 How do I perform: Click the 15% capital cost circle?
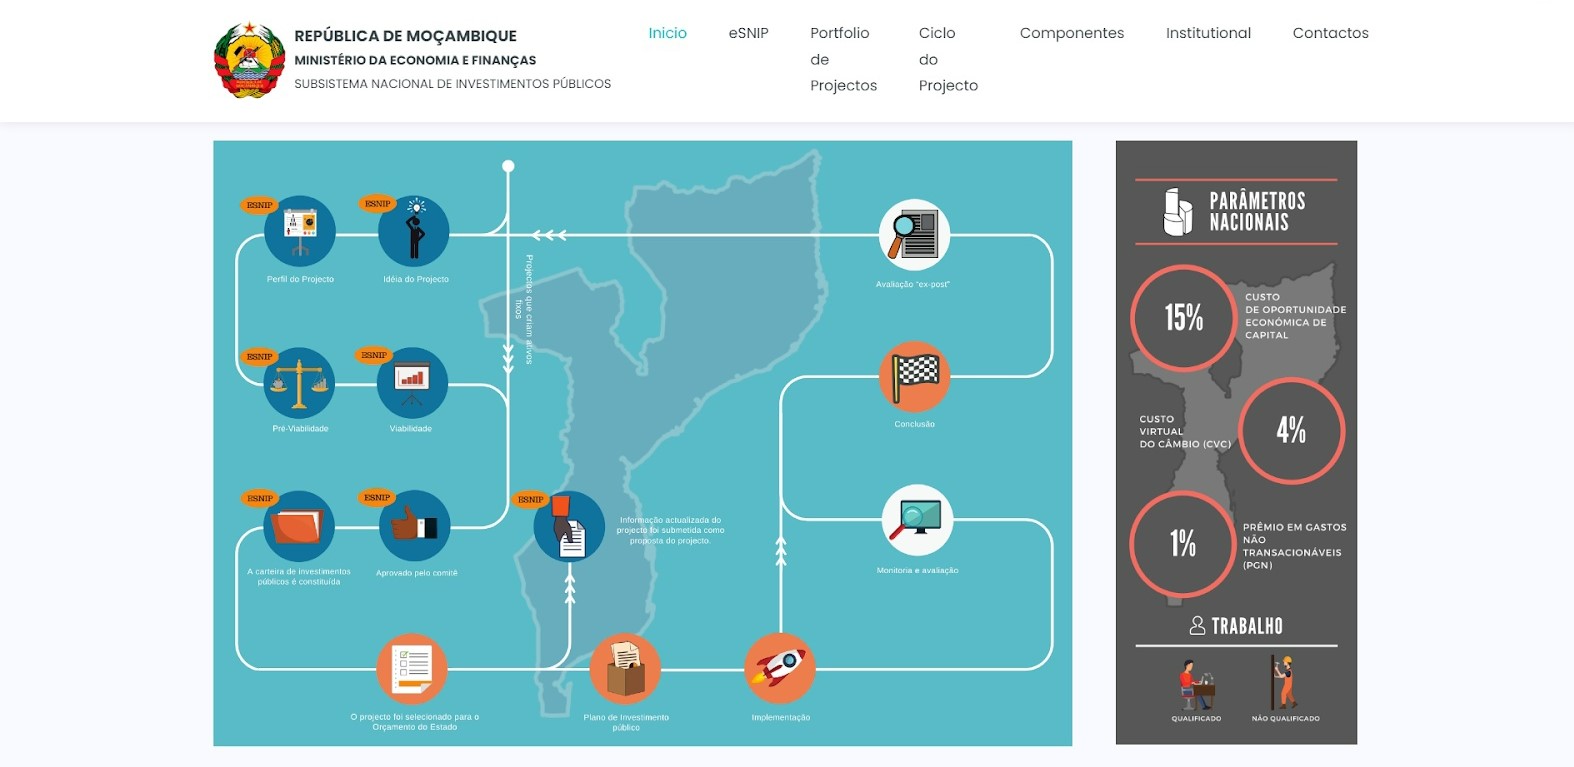click(x=1183, y=318)
